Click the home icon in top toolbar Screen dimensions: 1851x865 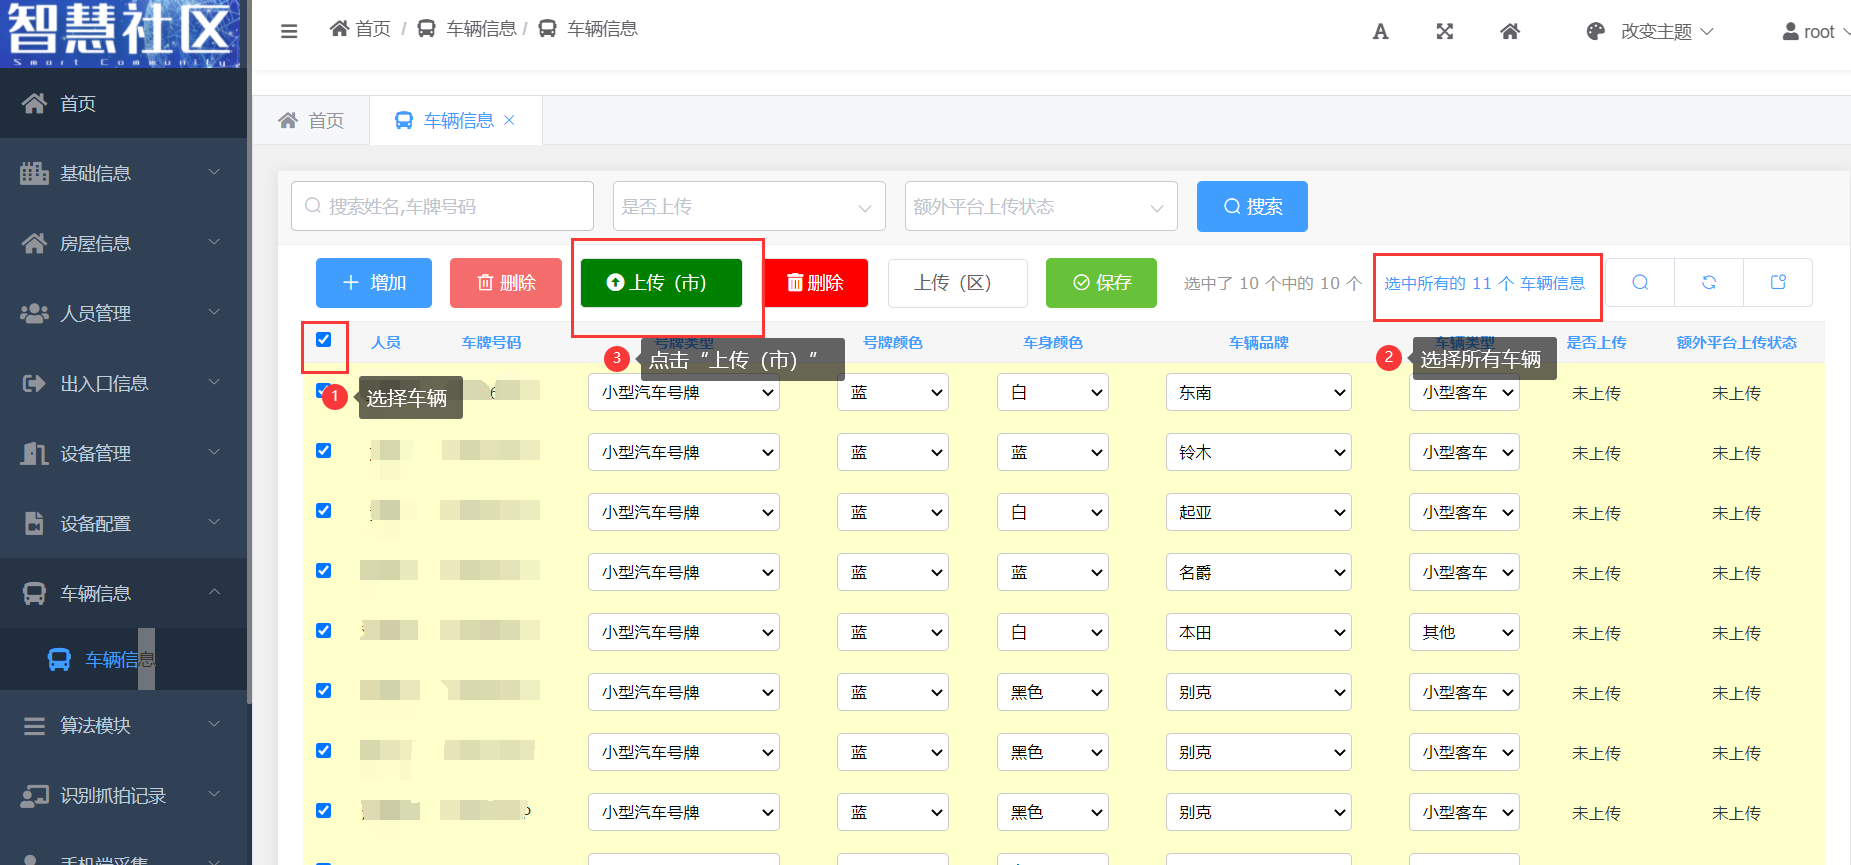click(x=1510, y=31)
